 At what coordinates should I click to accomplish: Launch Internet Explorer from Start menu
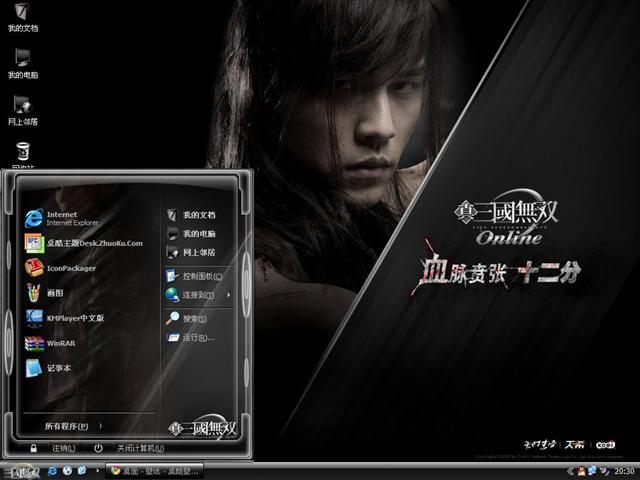point(62,218)
